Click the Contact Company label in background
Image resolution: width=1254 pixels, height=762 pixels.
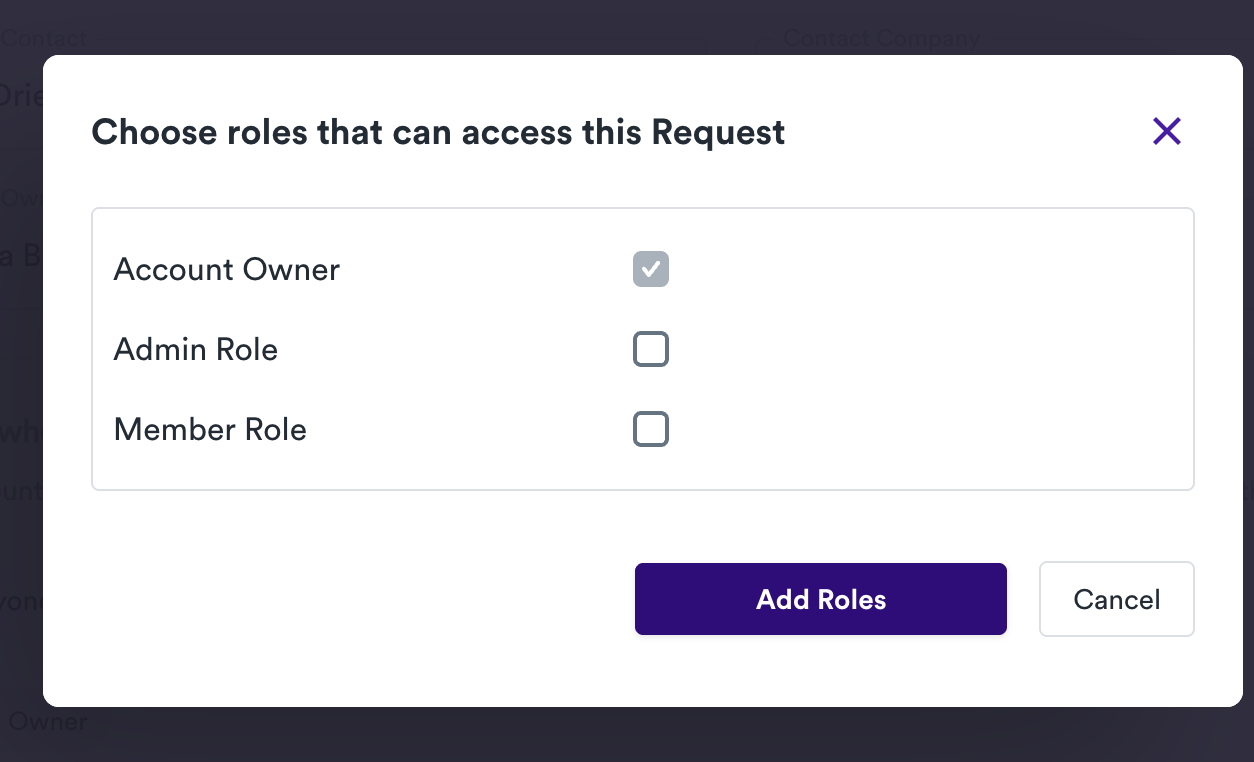coord(882,38)
